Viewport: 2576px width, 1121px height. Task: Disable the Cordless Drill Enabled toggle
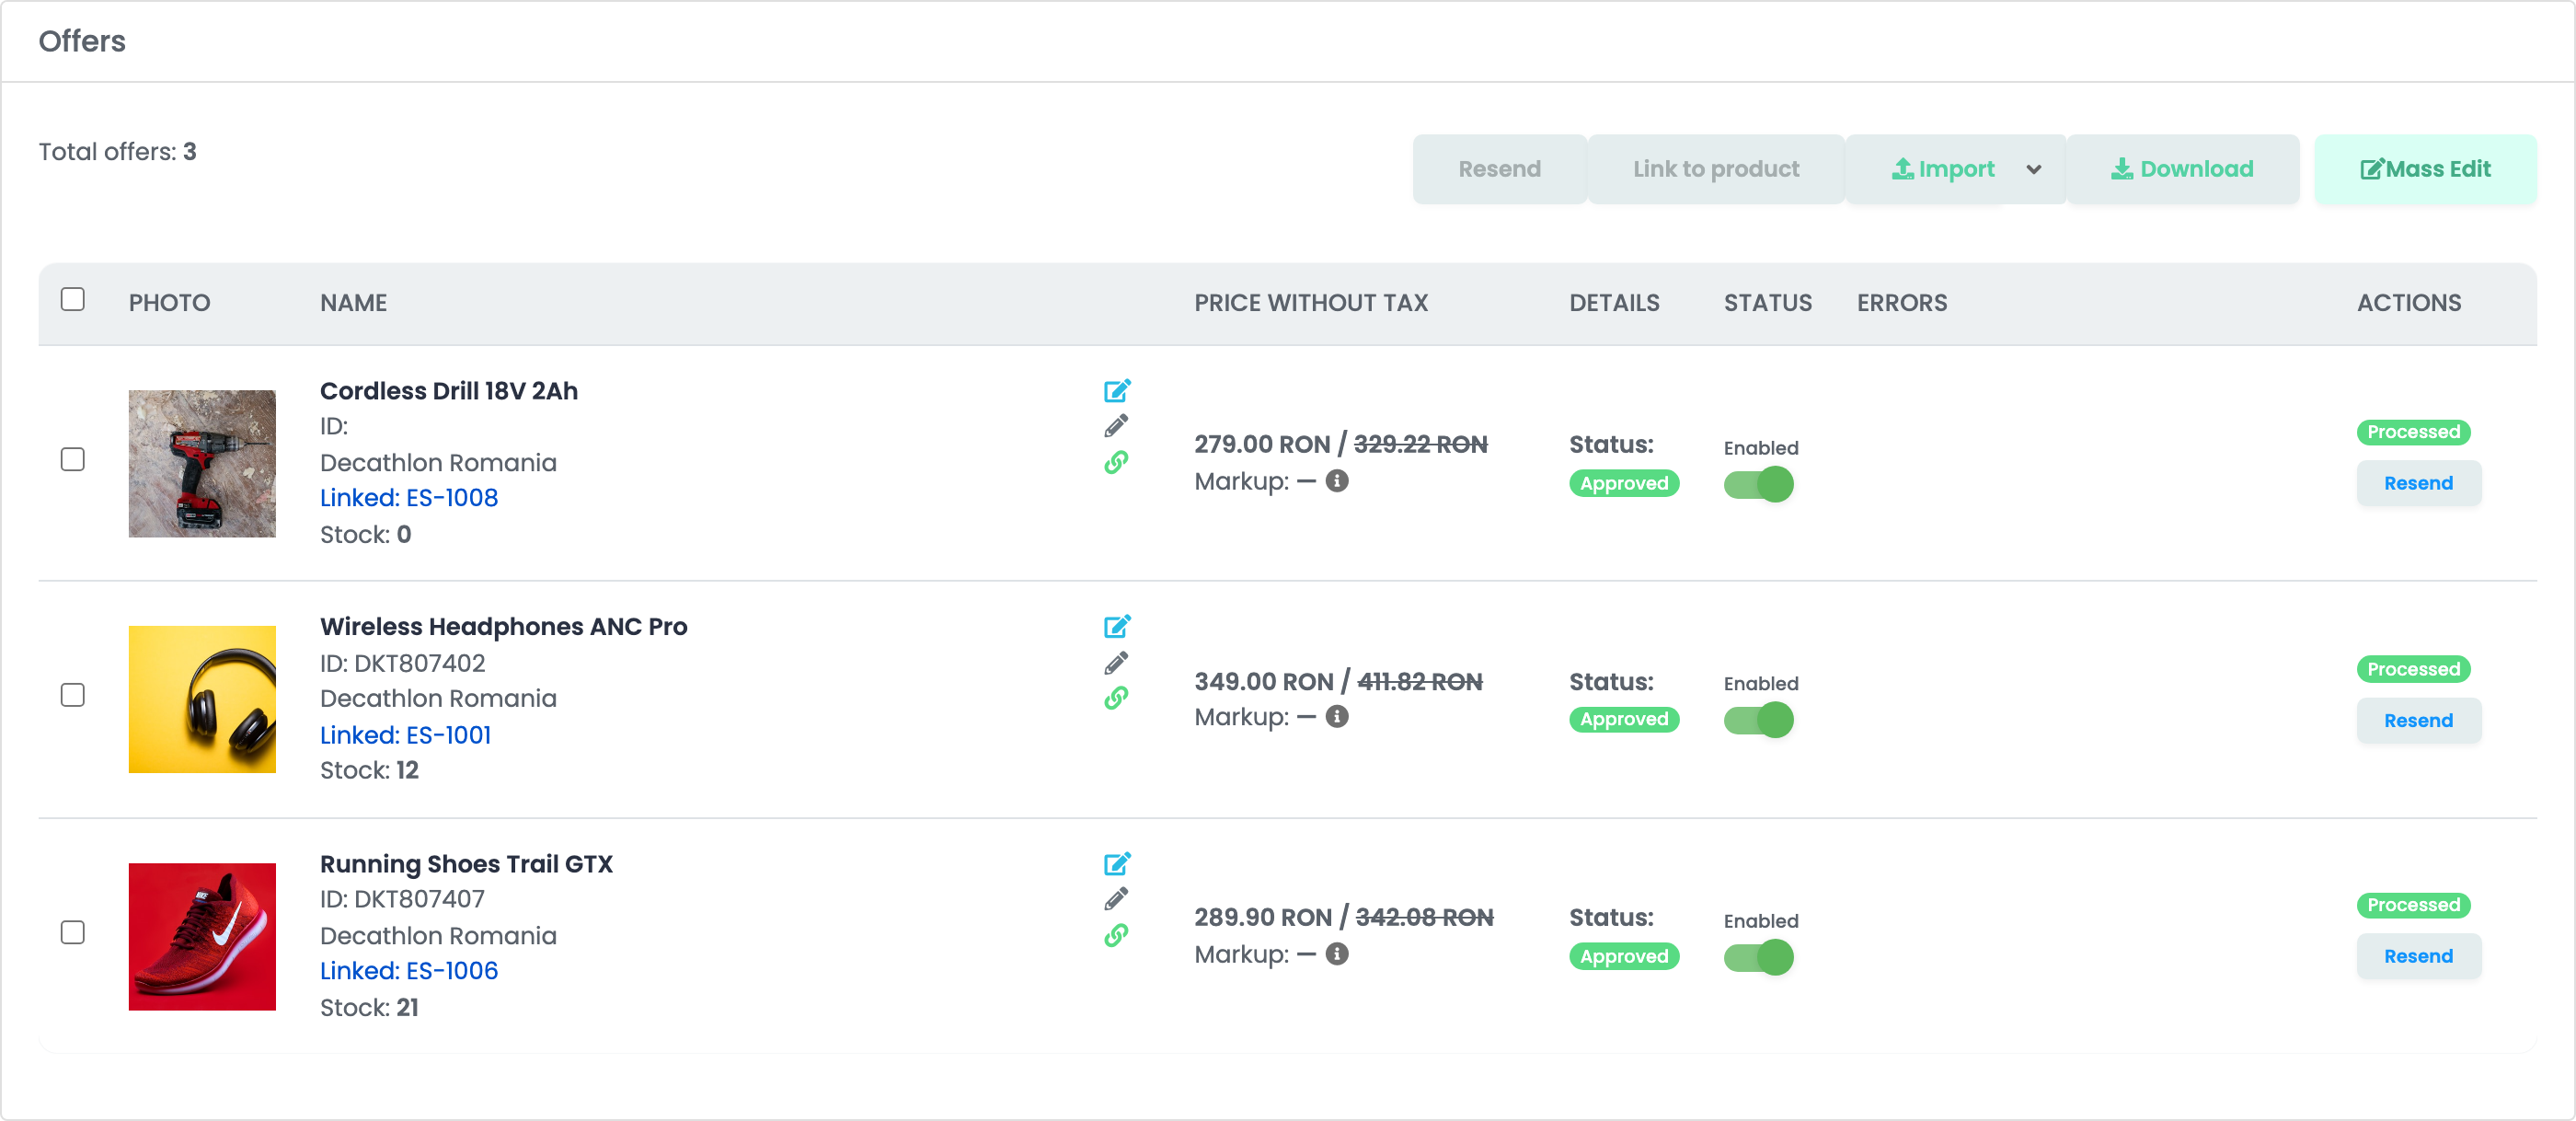coord(1759,485)
